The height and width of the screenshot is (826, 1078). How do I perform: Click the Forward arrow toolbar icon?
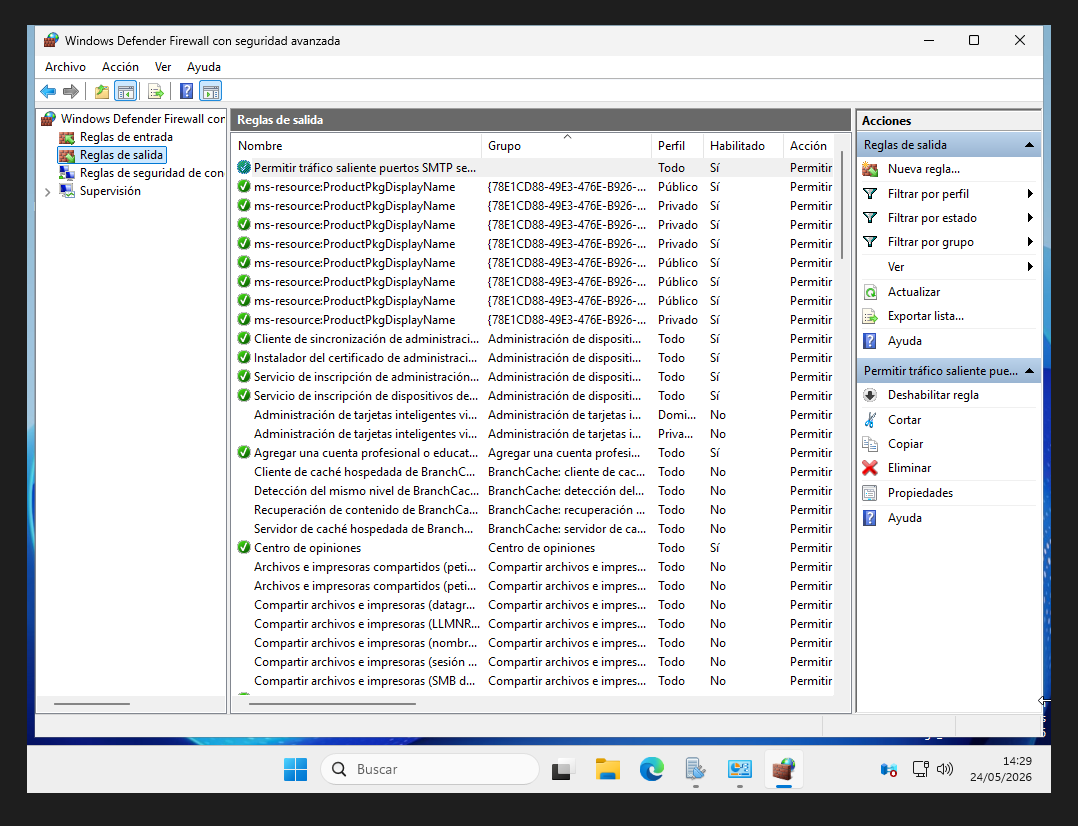[x=71, y=91]
